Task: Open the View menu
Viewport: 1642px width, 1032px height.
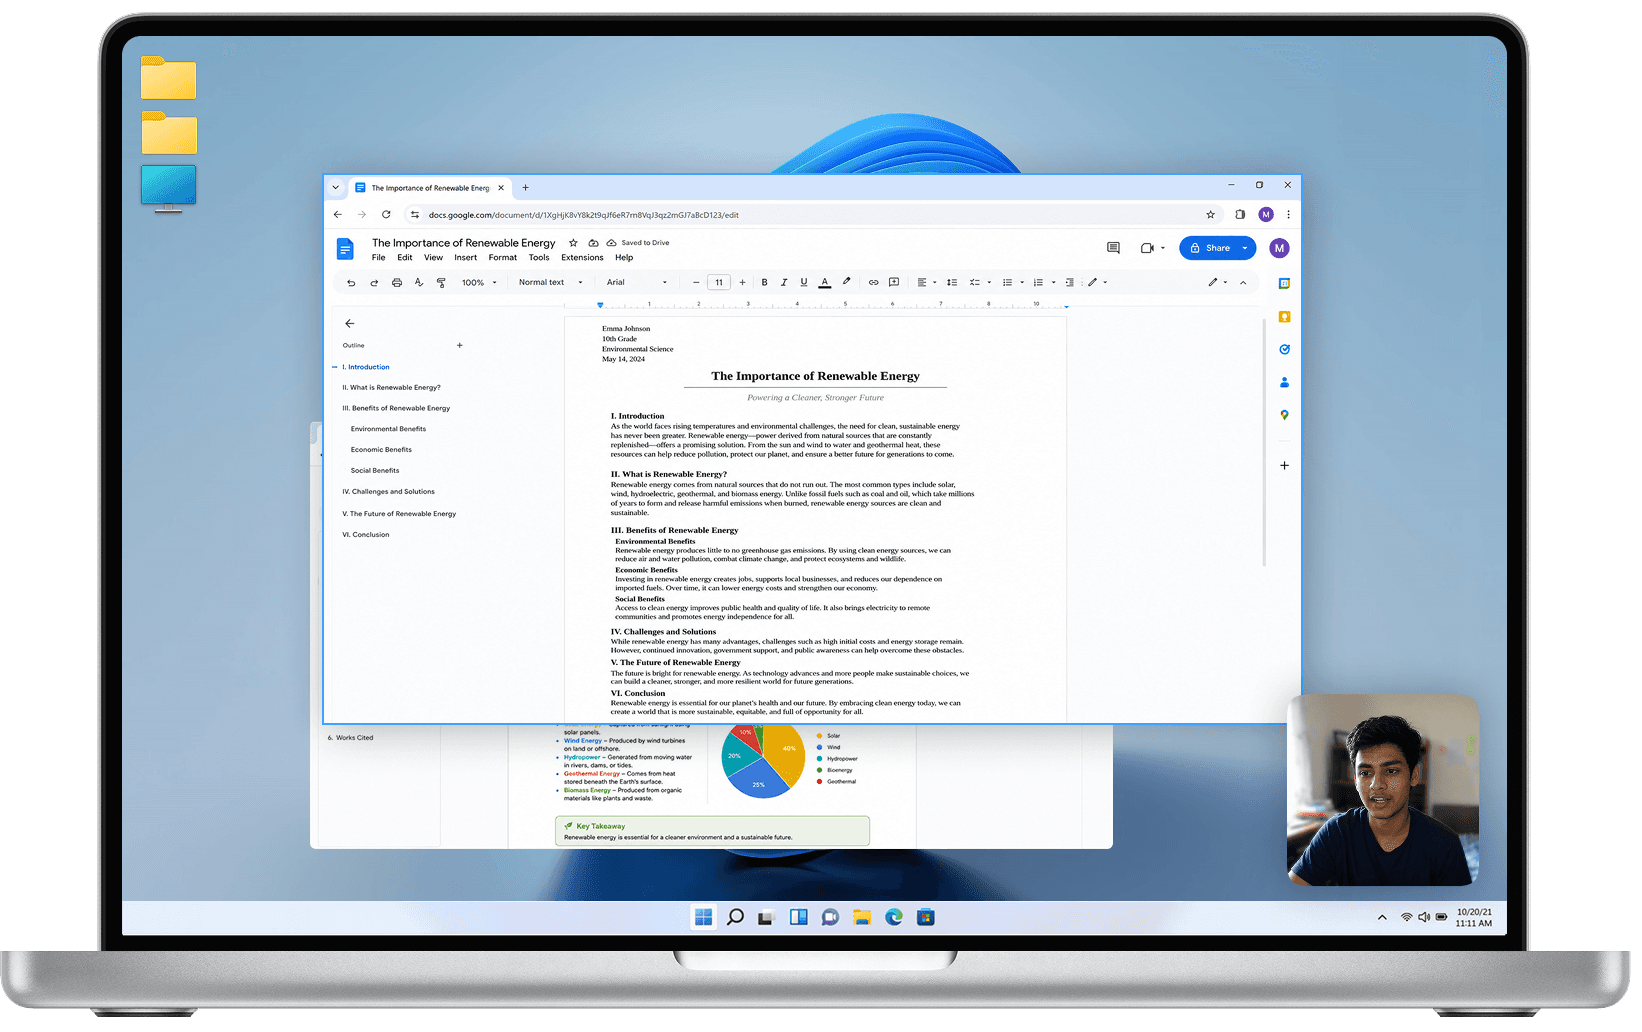Action: (x=433, y=258)
